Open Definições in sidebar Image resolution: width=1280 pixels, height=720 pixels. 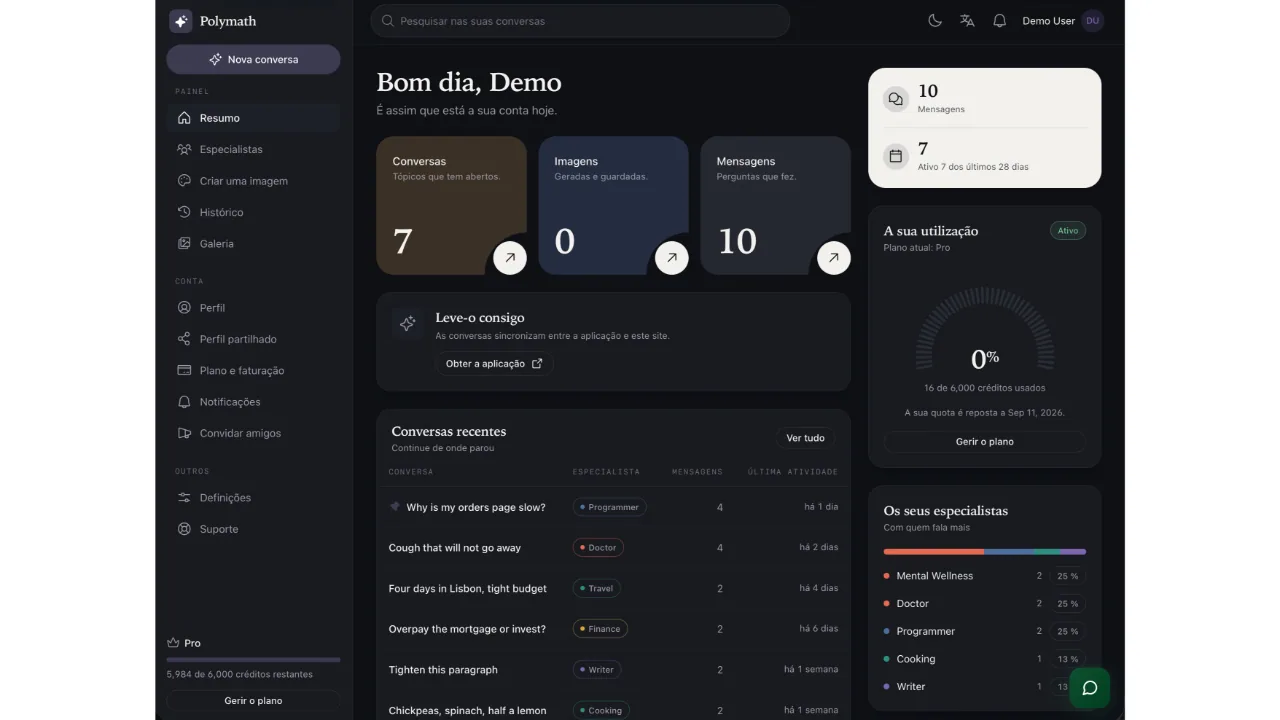[x=253, y=498]
